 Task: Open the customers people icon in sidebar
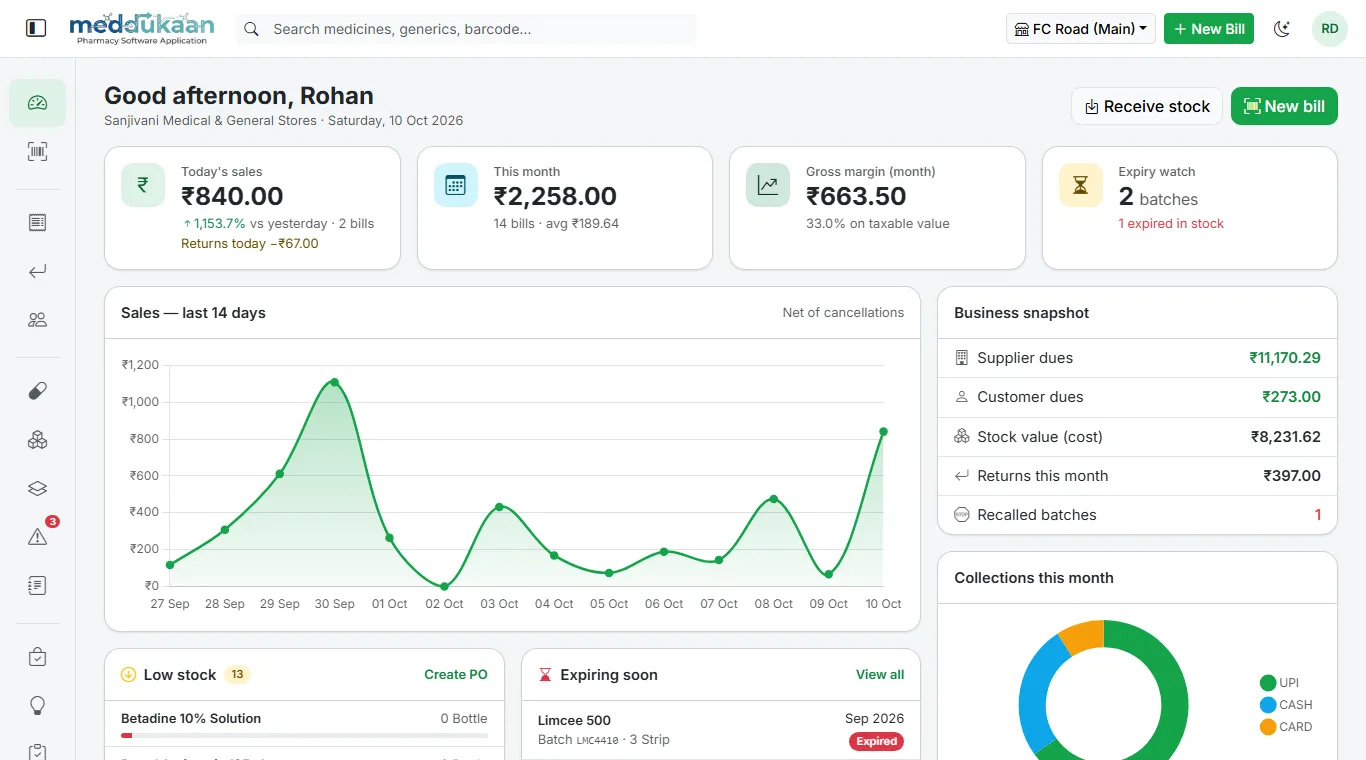point(38,320)
